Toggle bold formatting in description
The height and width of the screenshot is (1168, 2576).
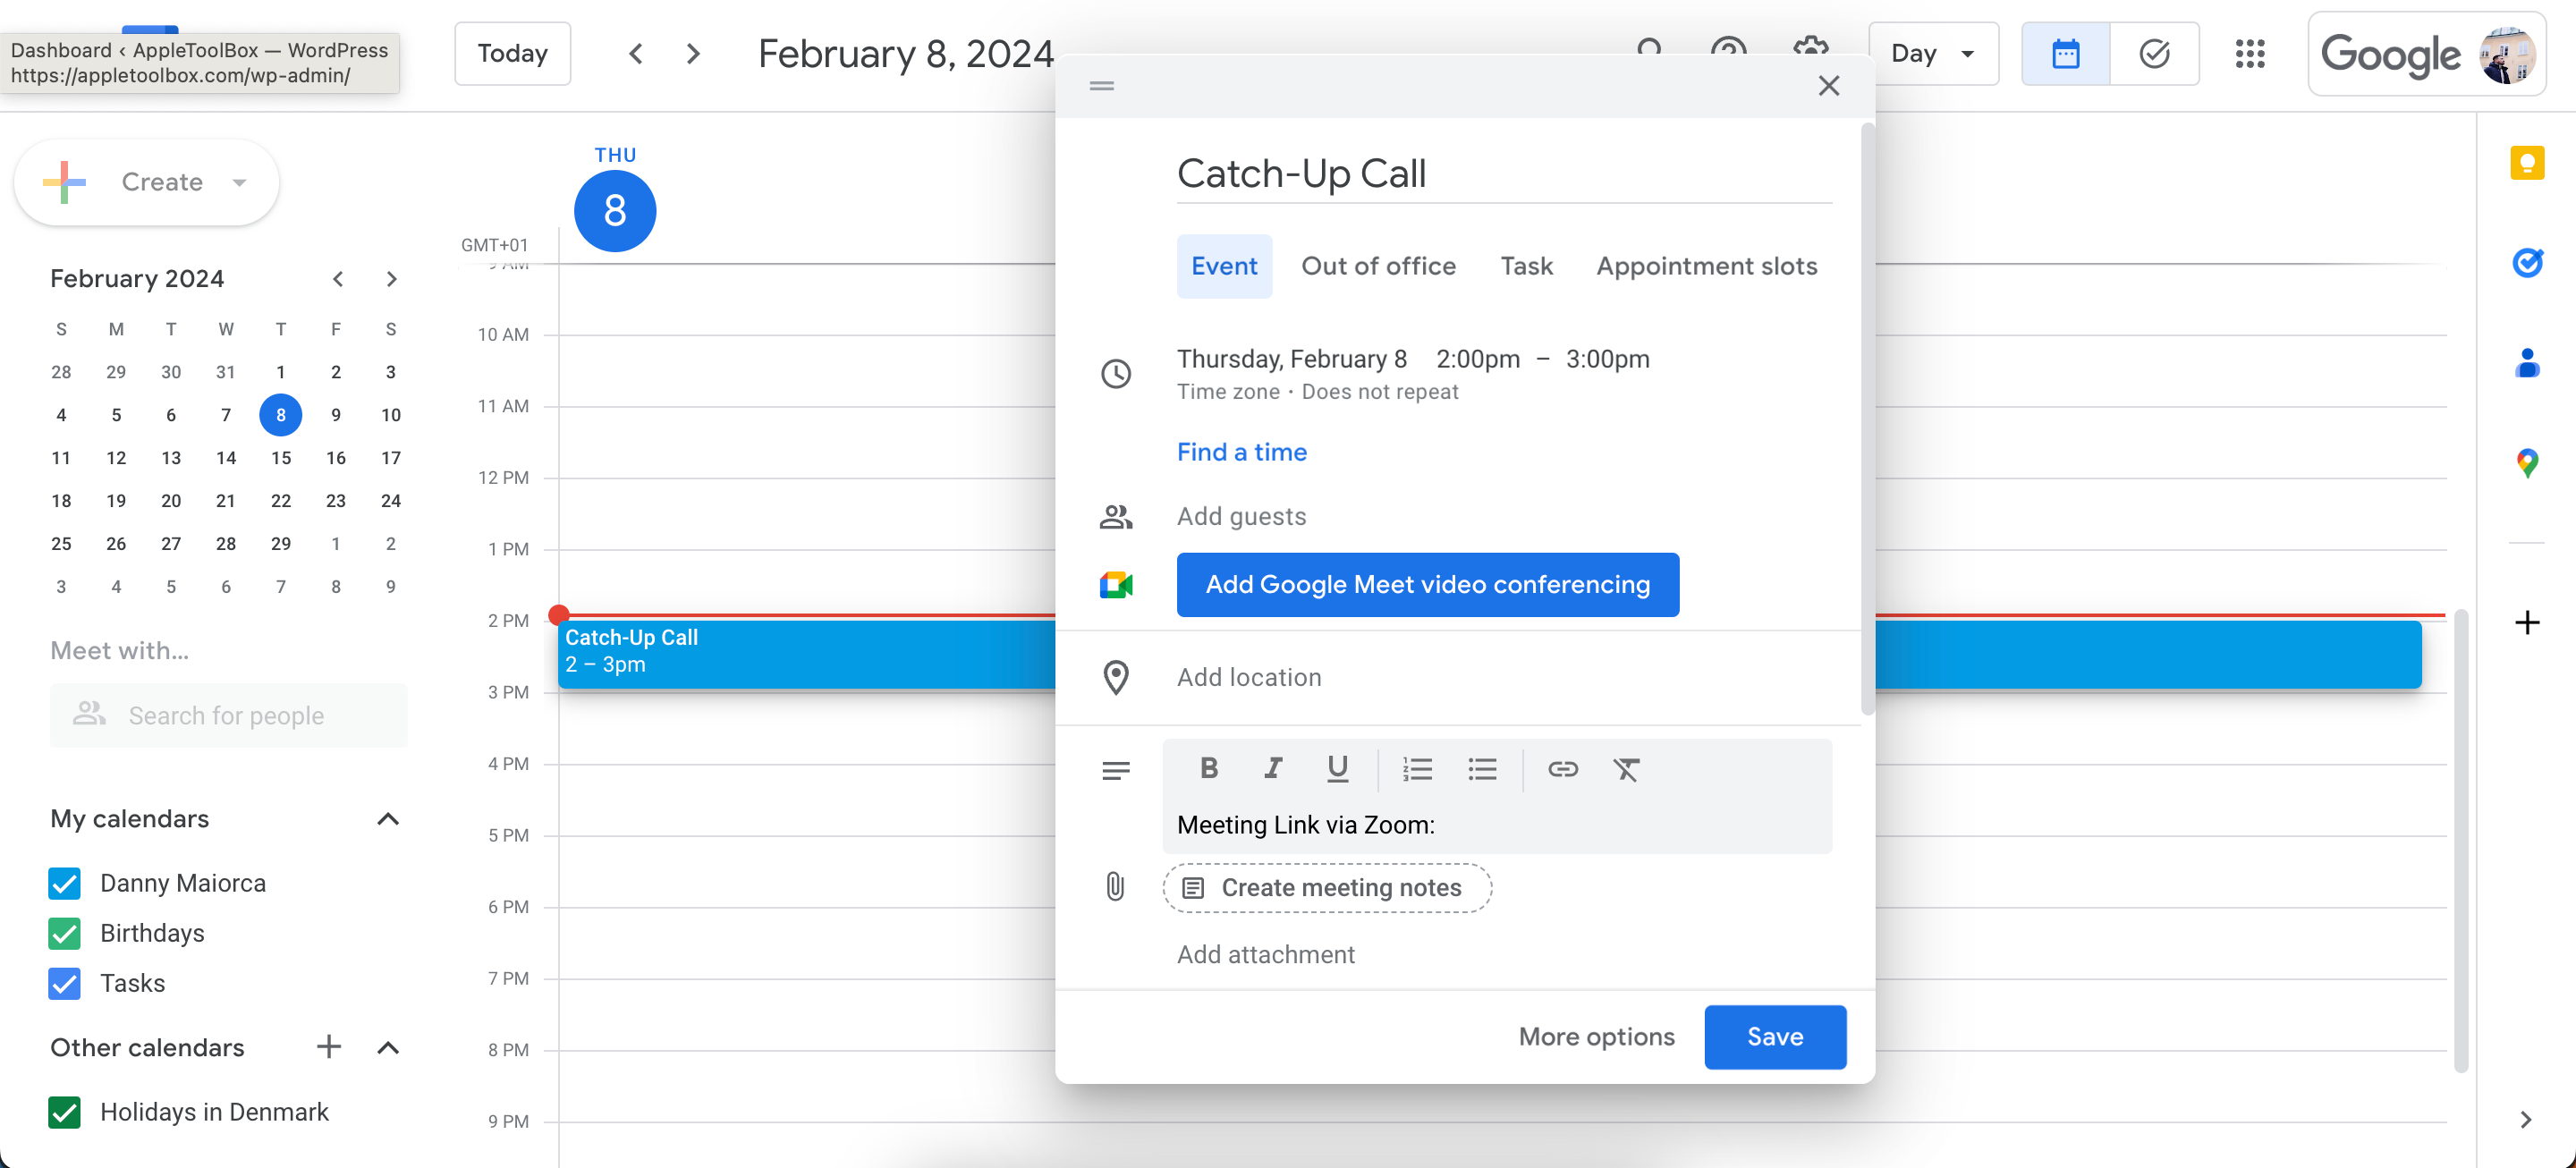[x=1208, y=769]
